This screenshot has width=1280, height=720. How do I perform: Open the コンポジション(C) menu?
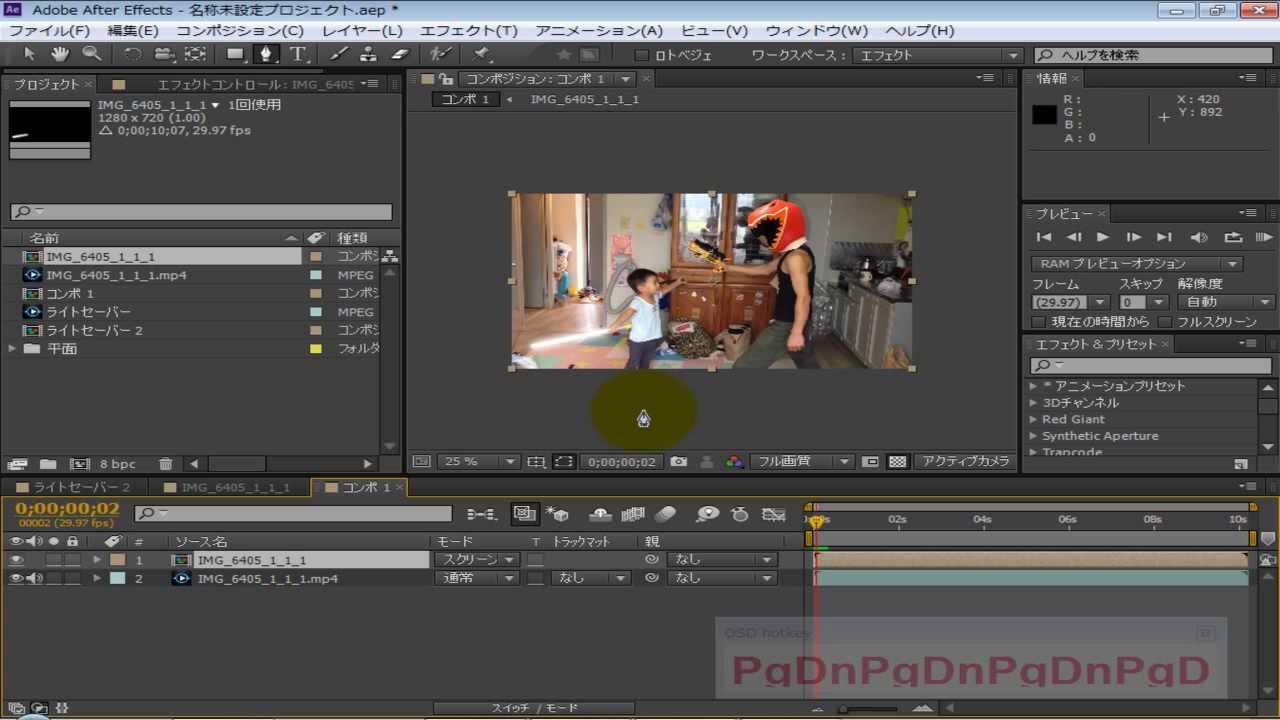point(240,31)
